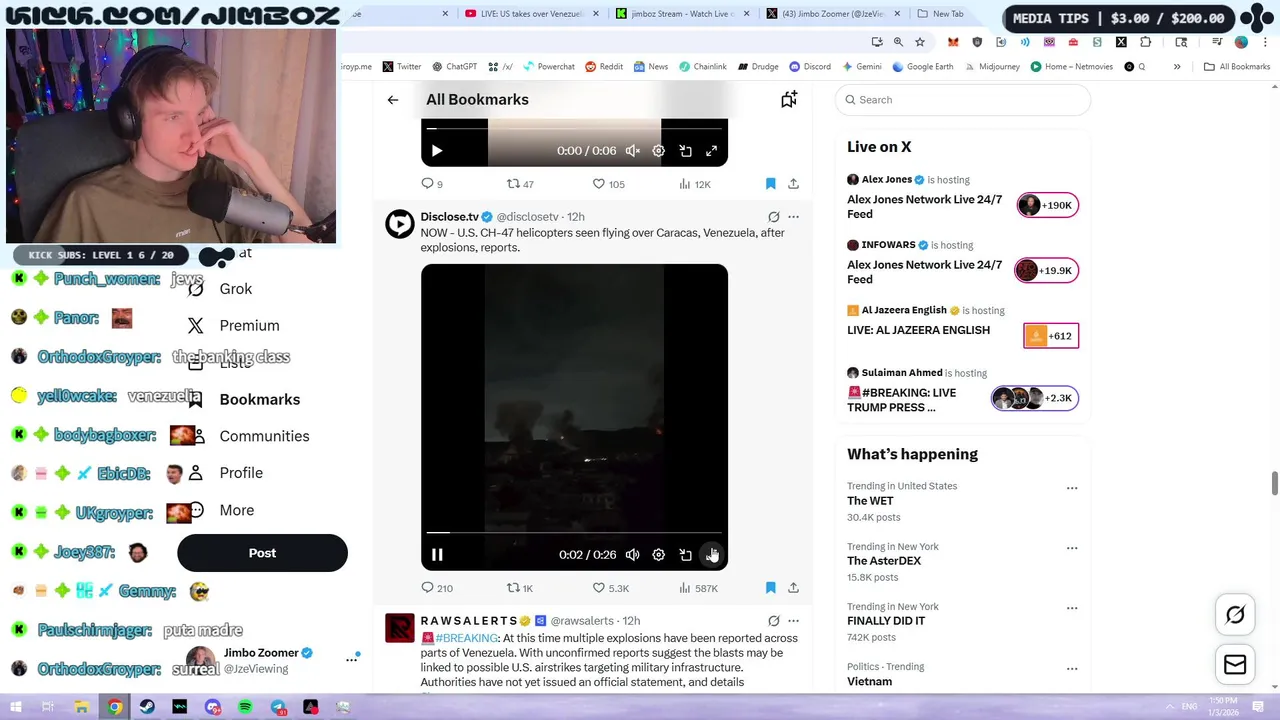Open the #BREAKING hashtag link
Screen dimensions: 1280x720
click(x=466, y=638)
